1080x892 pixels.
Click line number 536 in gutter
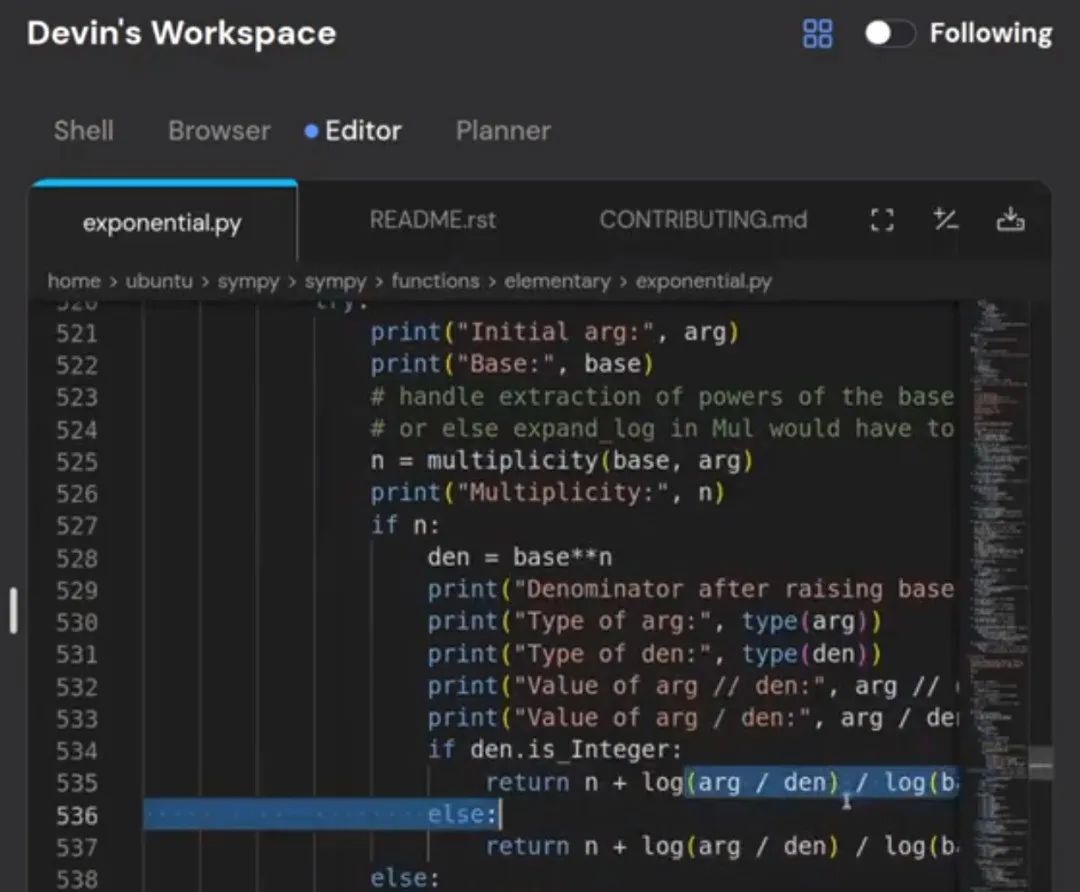(x=76, y=815)
